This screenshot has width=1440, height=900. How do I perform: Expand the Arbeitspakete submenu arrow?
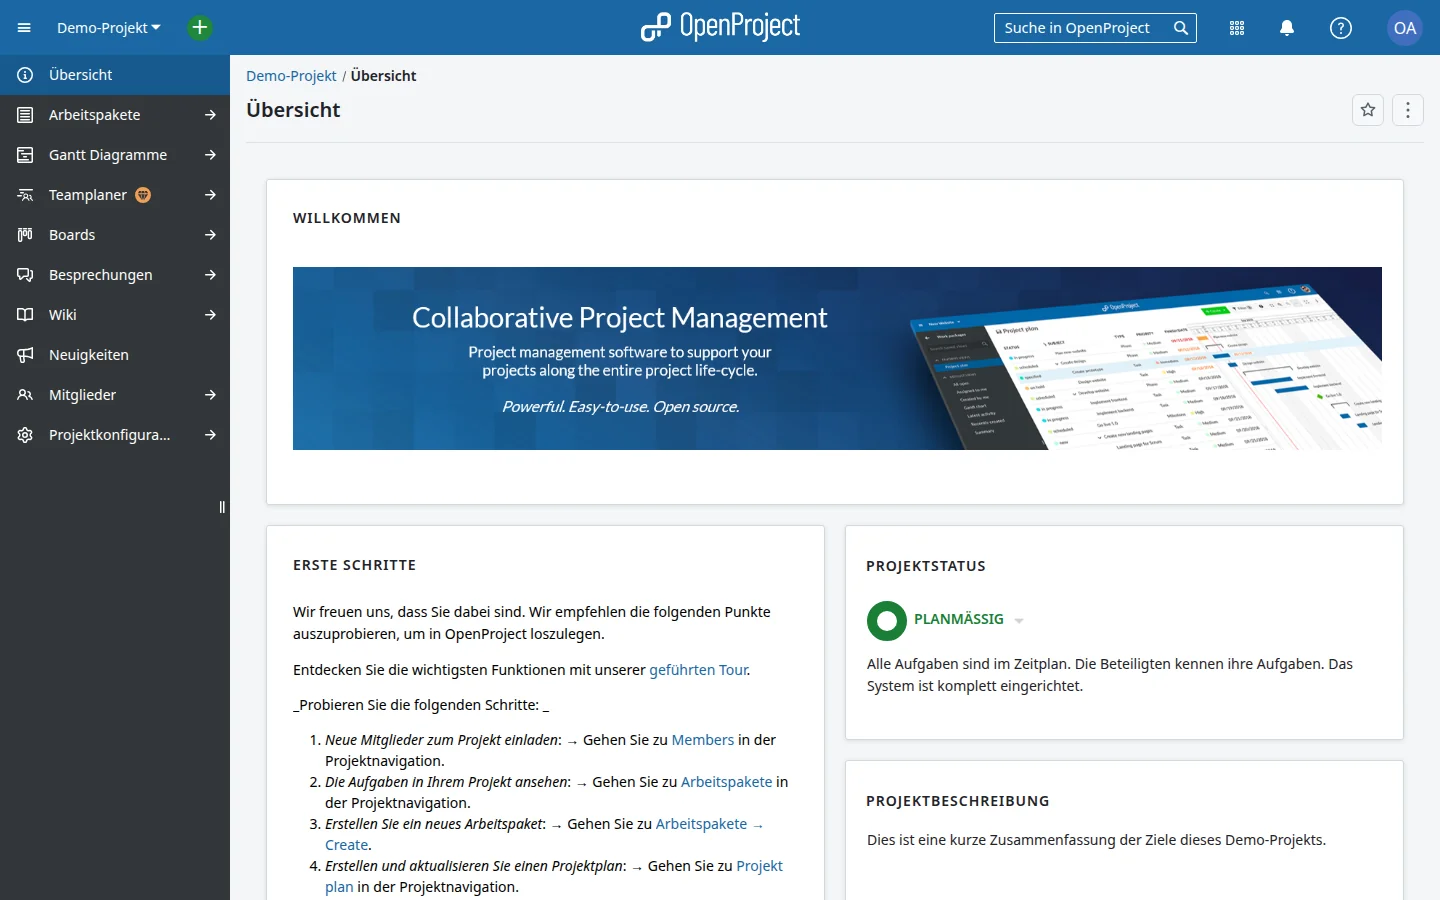click(210, 115)
